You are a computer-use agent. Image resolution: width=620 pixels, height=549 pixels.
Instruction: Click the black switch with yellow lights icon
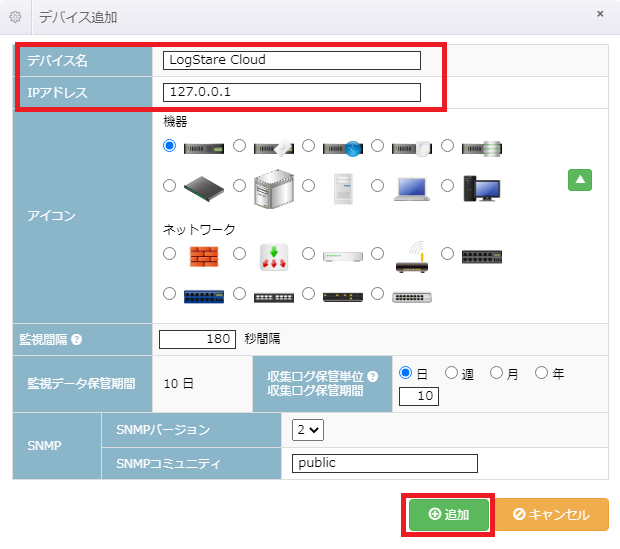[x=343, y=297]
